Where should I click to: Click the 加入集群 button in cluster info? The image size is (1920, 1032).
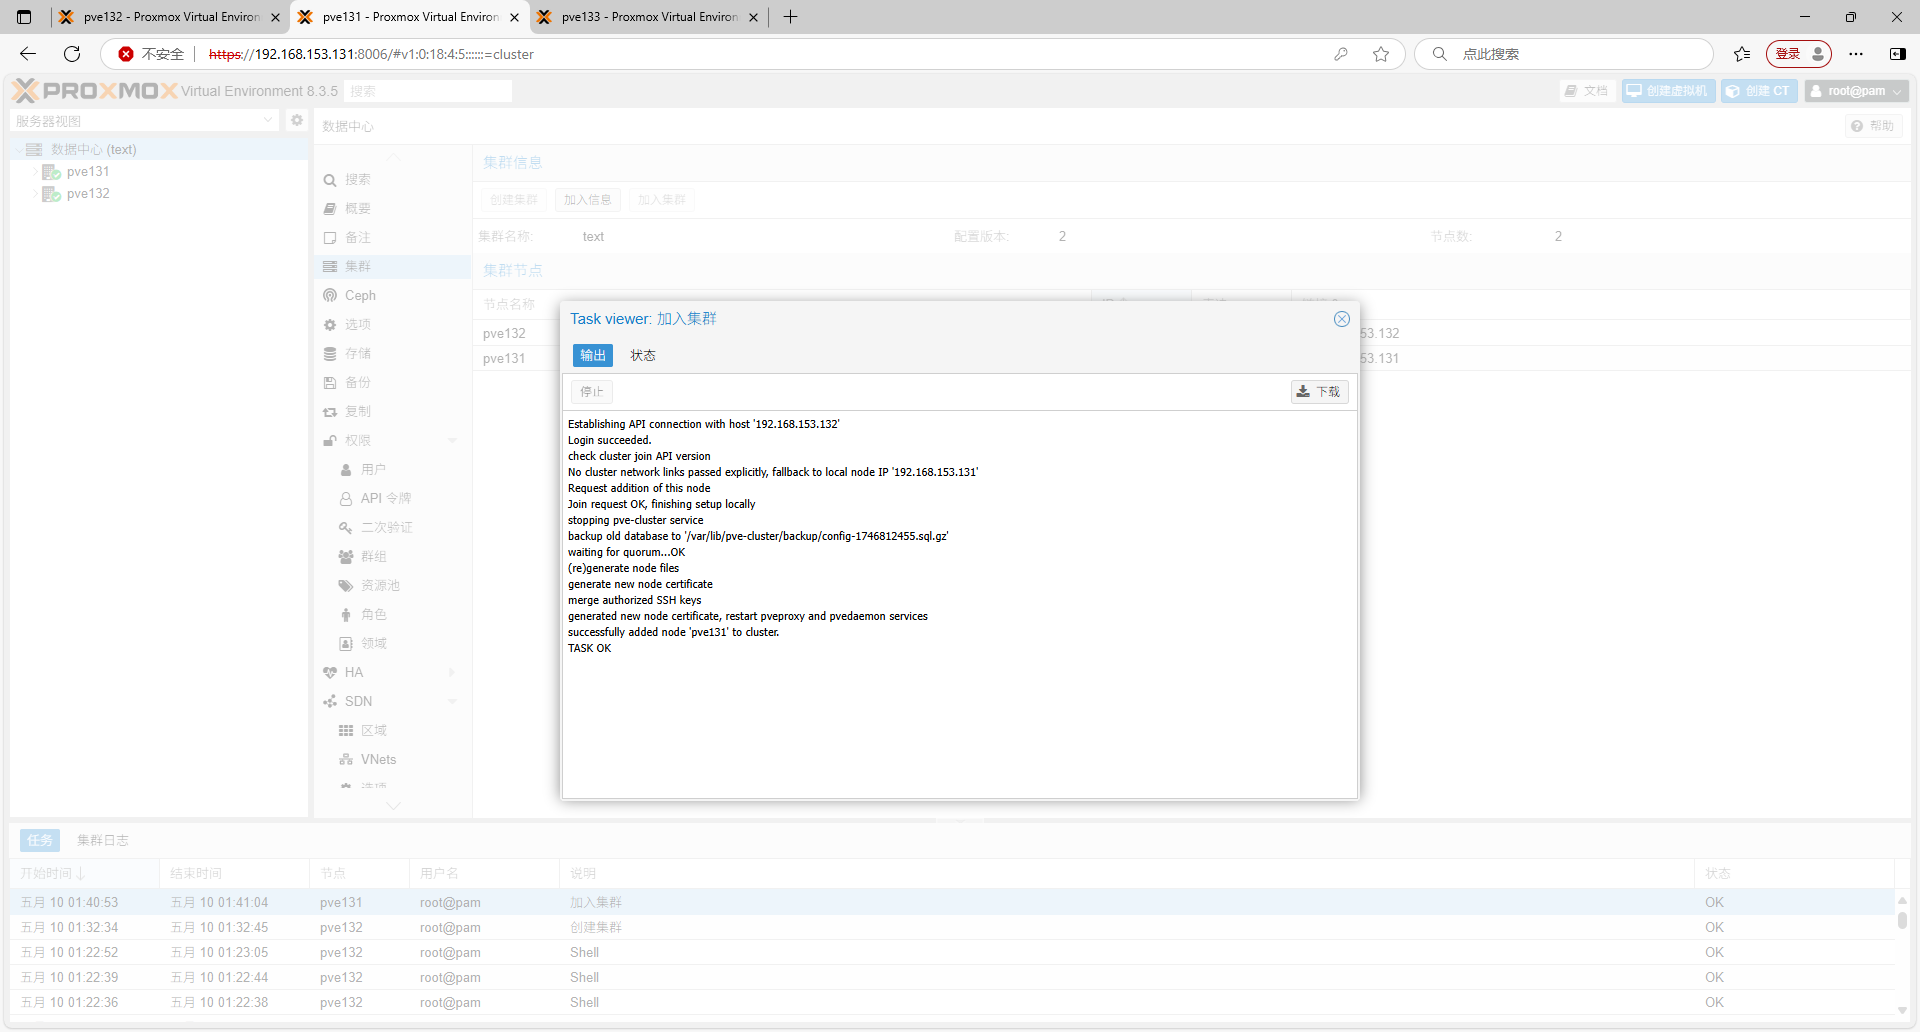tap(662, 200)
